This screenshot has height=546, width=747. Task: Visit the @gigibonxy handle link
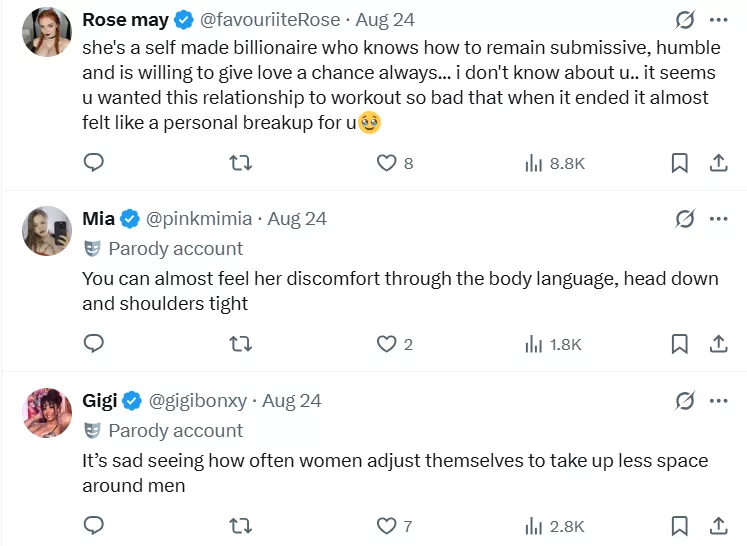coord(198,401)
